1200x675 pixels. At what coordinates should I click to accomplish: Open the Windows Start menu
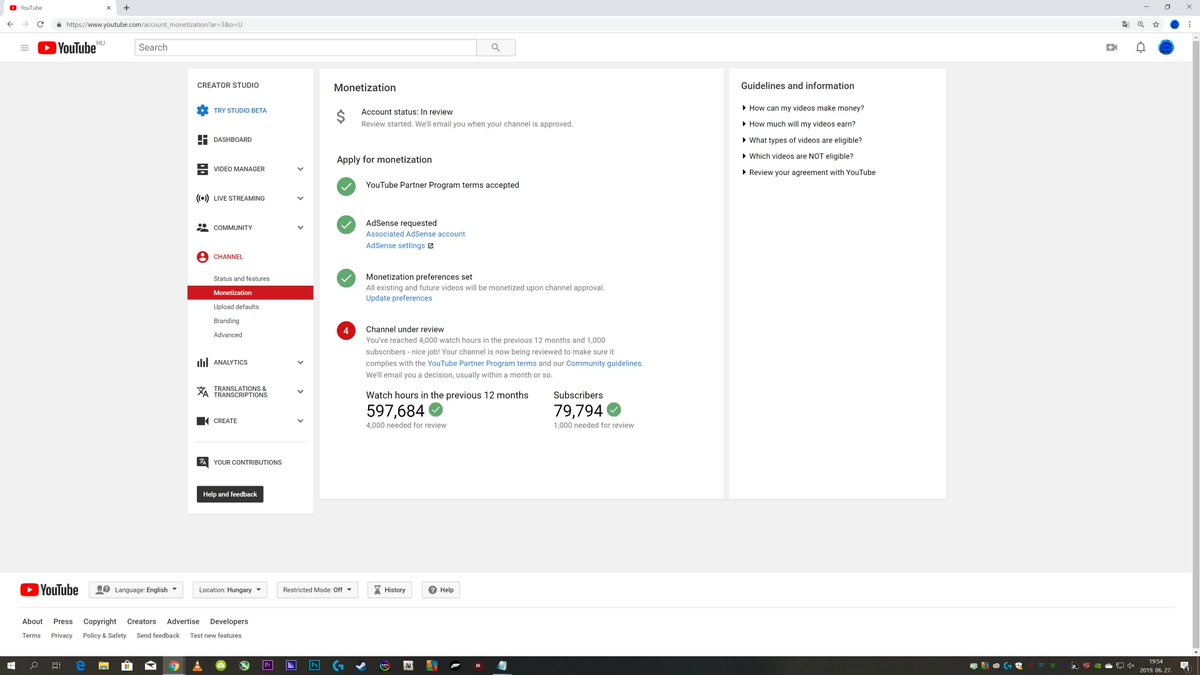(x=10, y=665)
